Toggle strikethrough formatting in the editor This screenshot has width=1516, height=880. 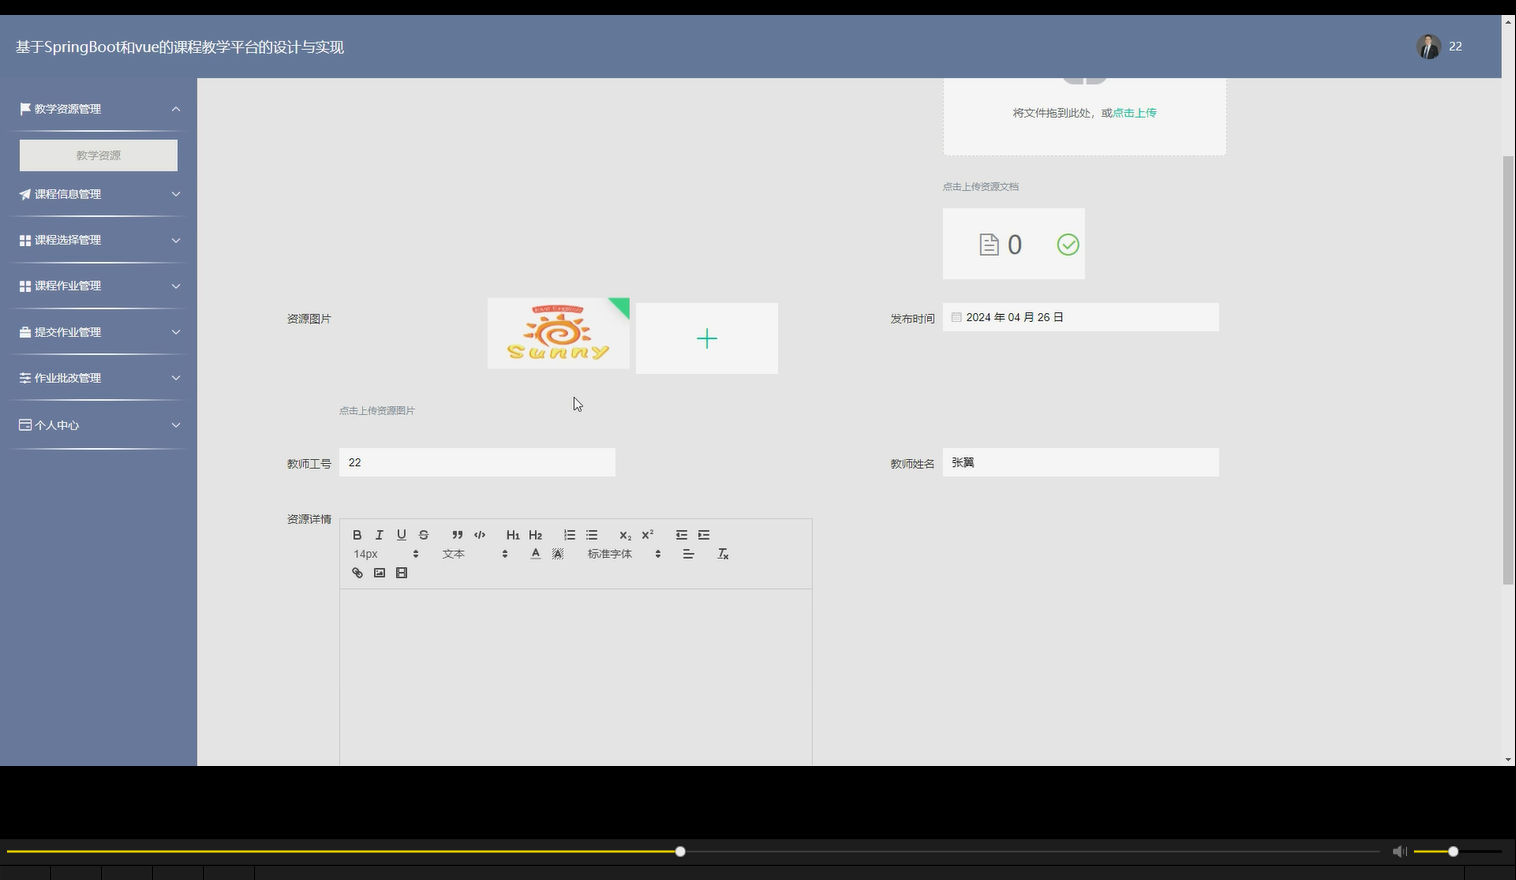pyautogui.click(x=424, y=535)
